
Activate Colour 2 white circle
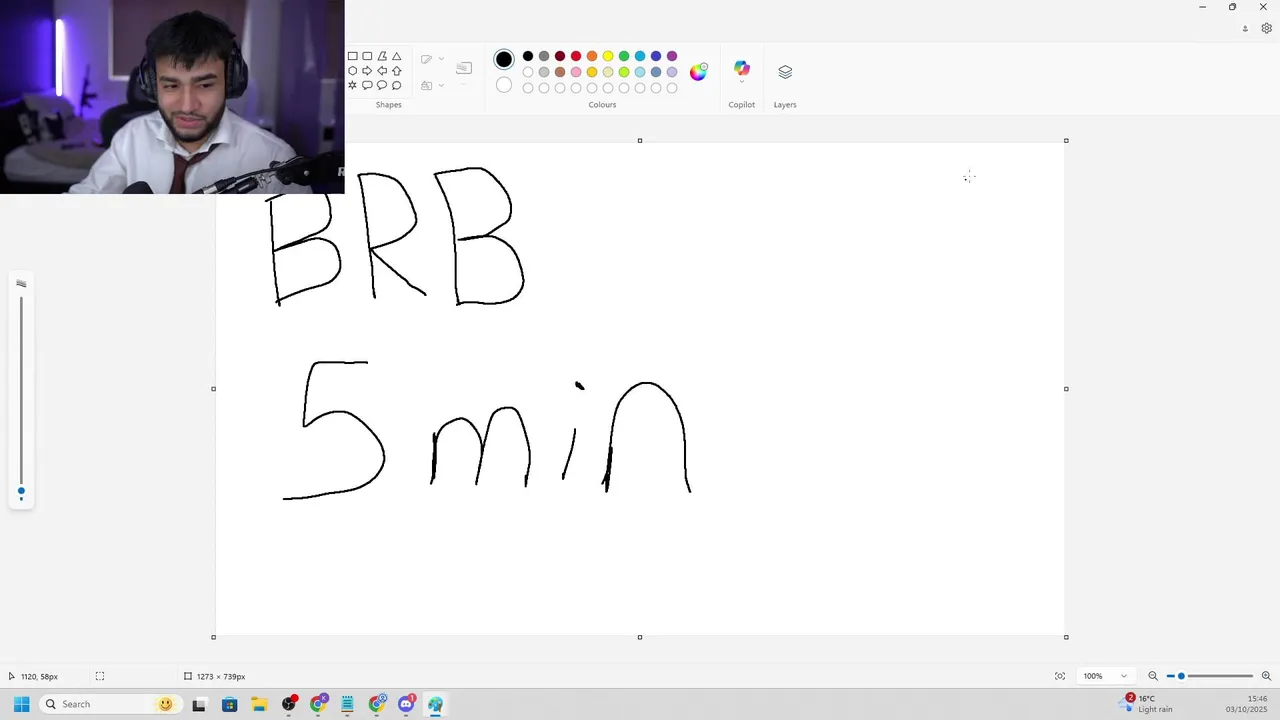[x=504, y=85]
